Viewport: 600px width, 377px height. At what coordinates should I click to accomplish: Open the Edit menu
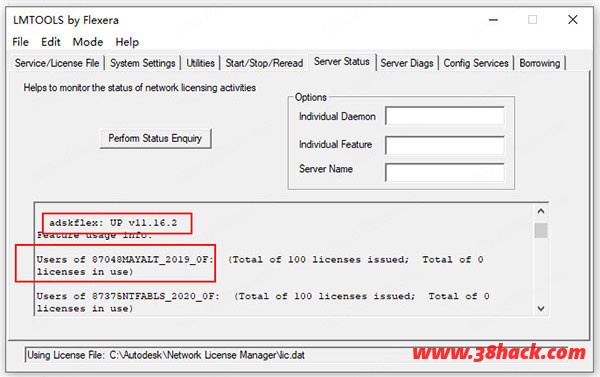pos(51,42)
